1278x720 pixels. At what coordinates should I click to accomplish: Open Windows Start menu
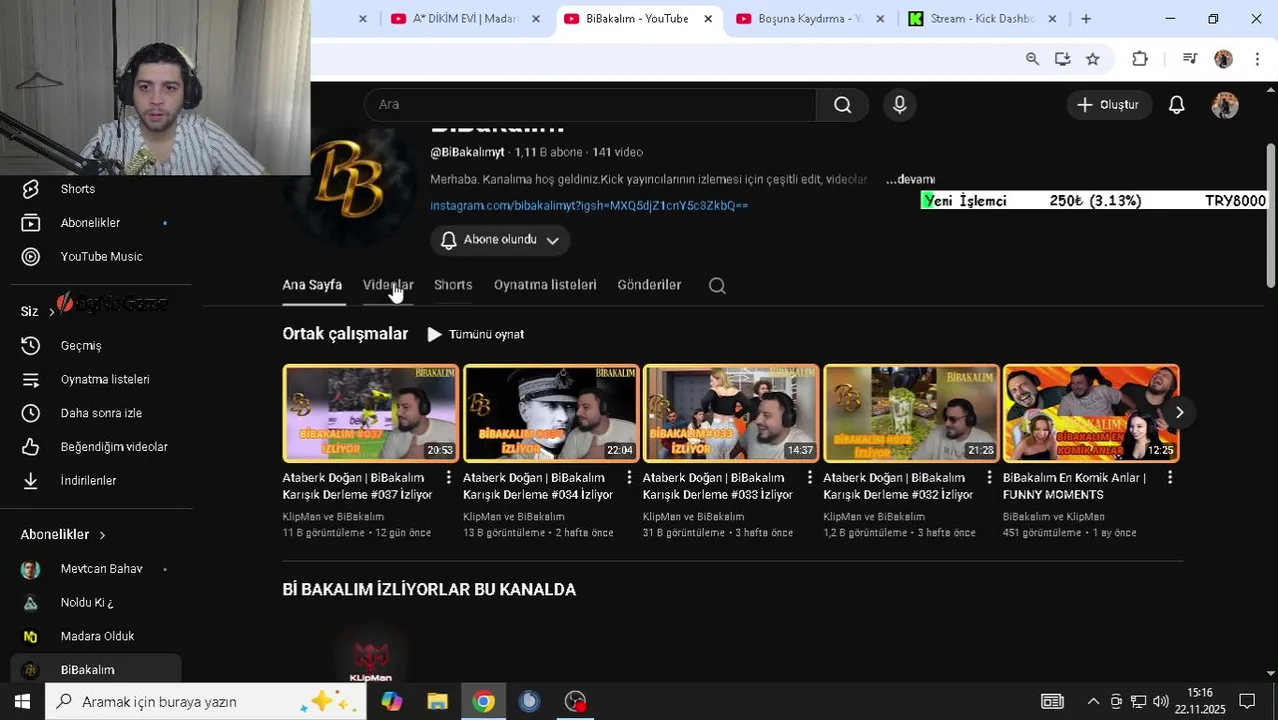(22, 702)
